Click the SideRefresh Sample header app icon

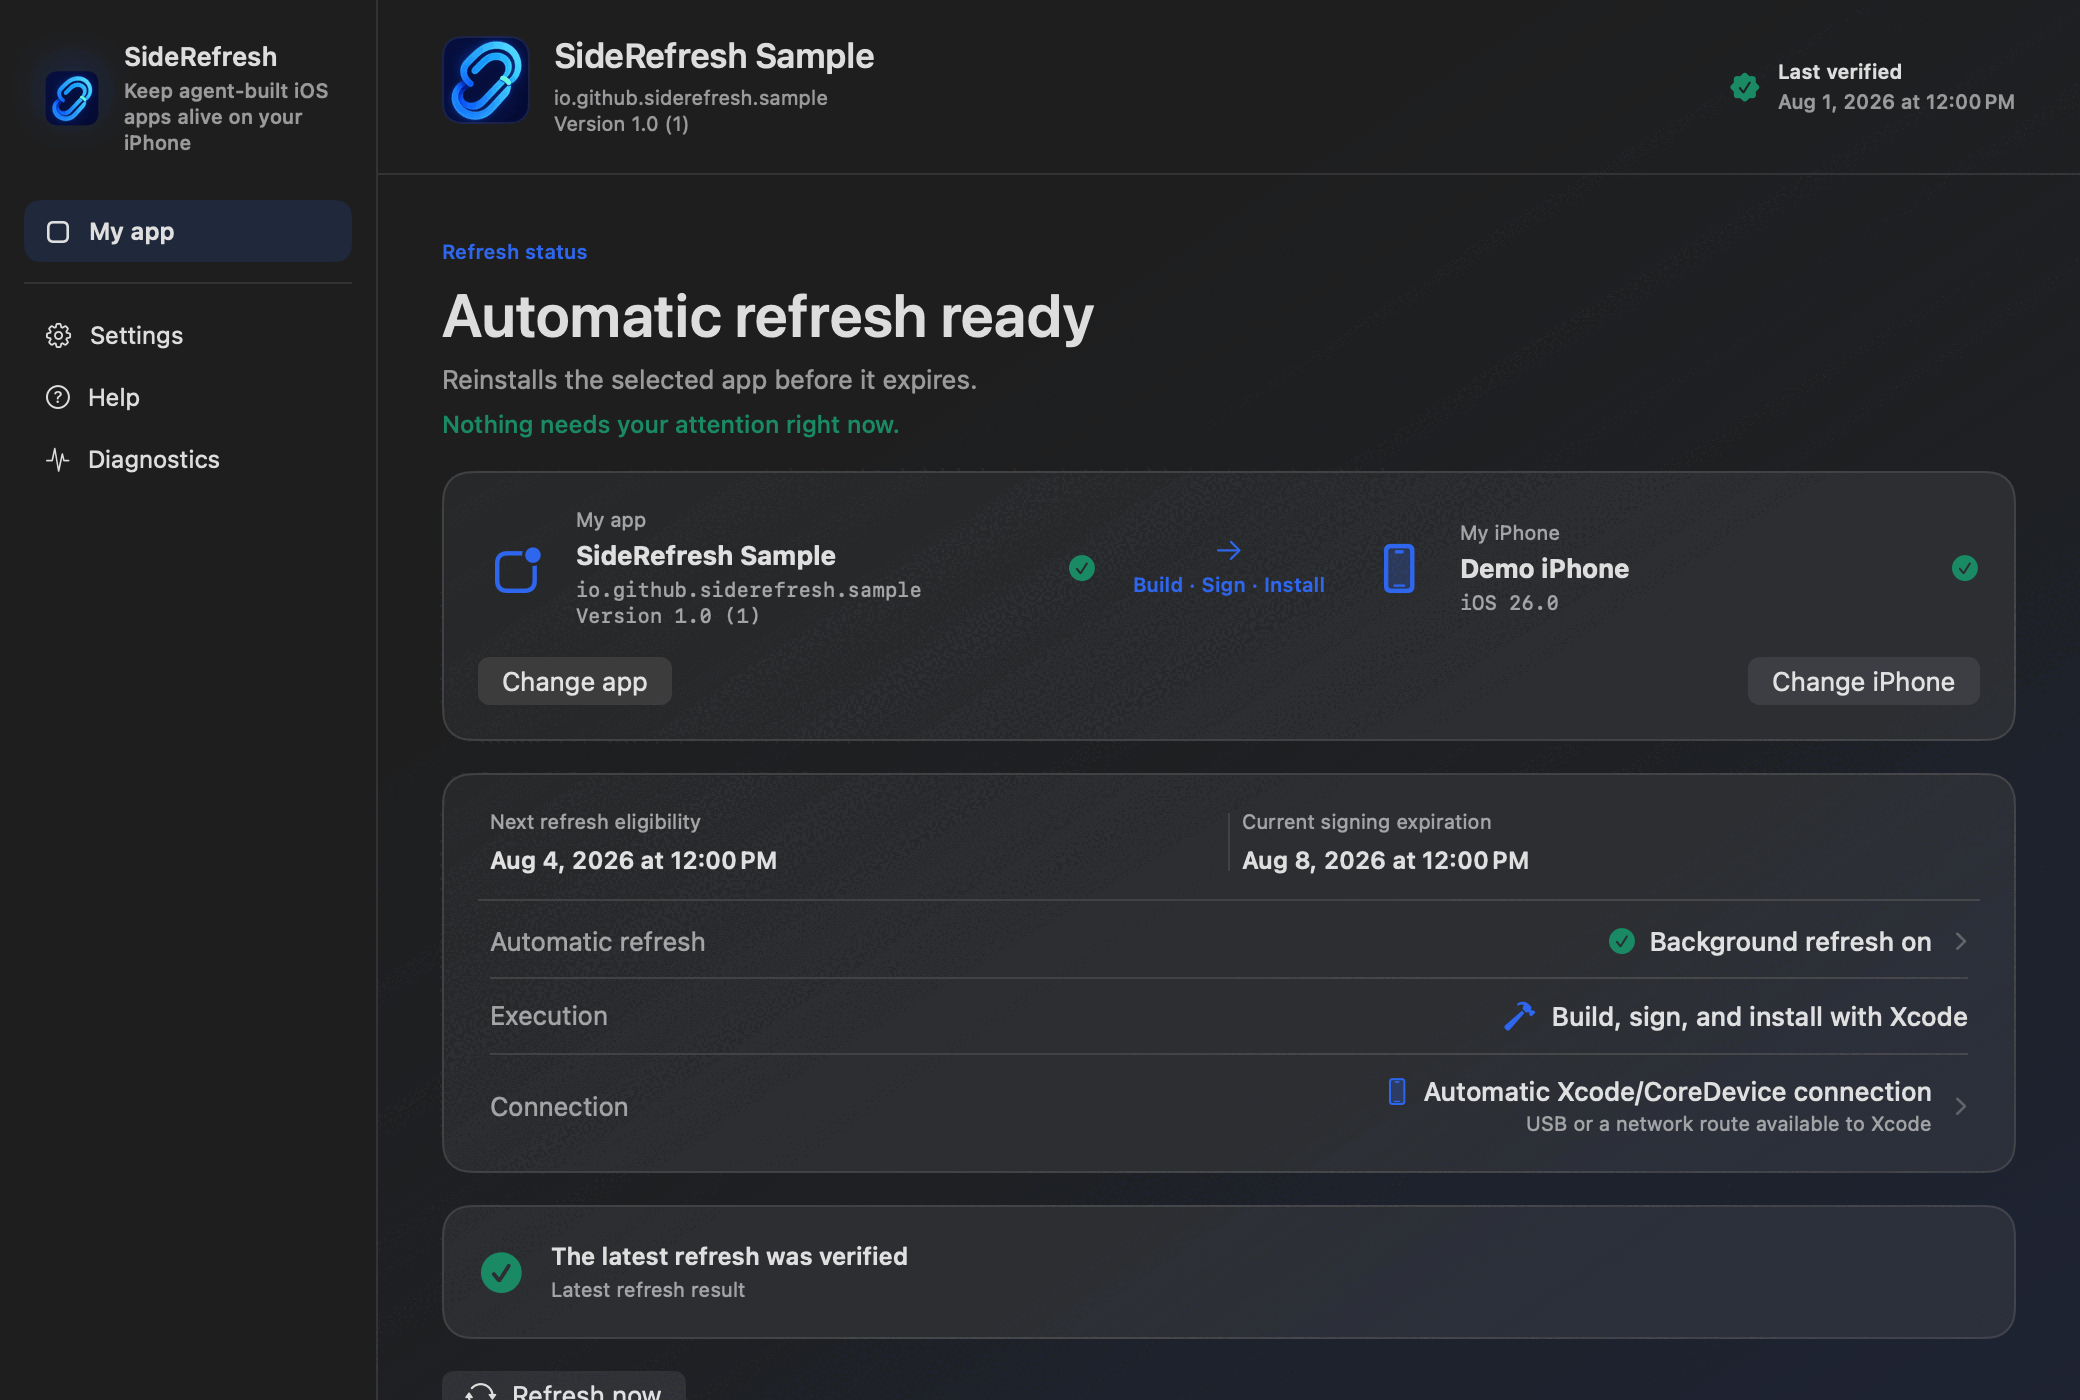click(x=486, y=80)
